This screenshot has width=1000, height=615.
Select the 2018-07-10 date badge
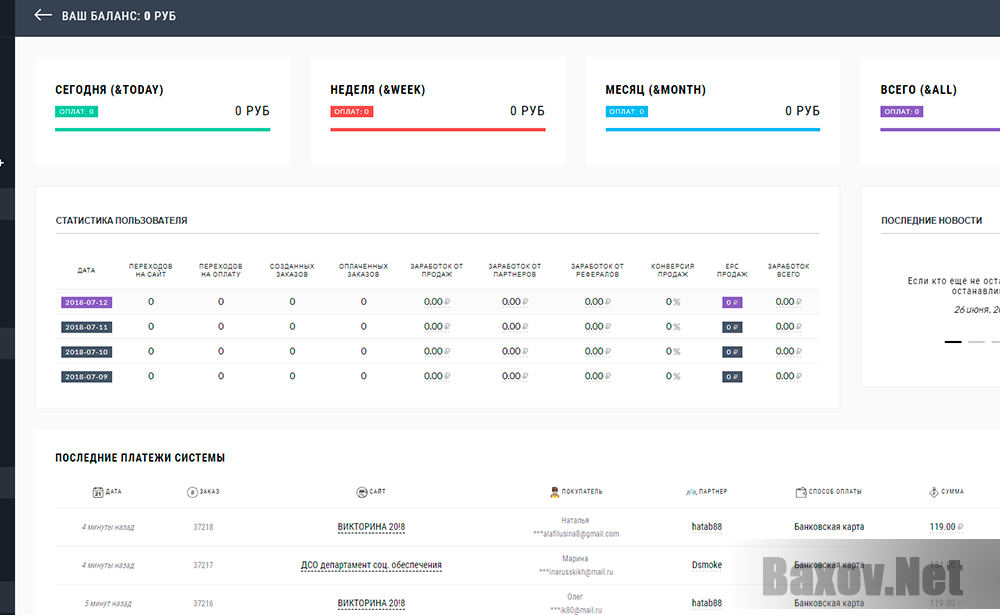click(86, 352)
